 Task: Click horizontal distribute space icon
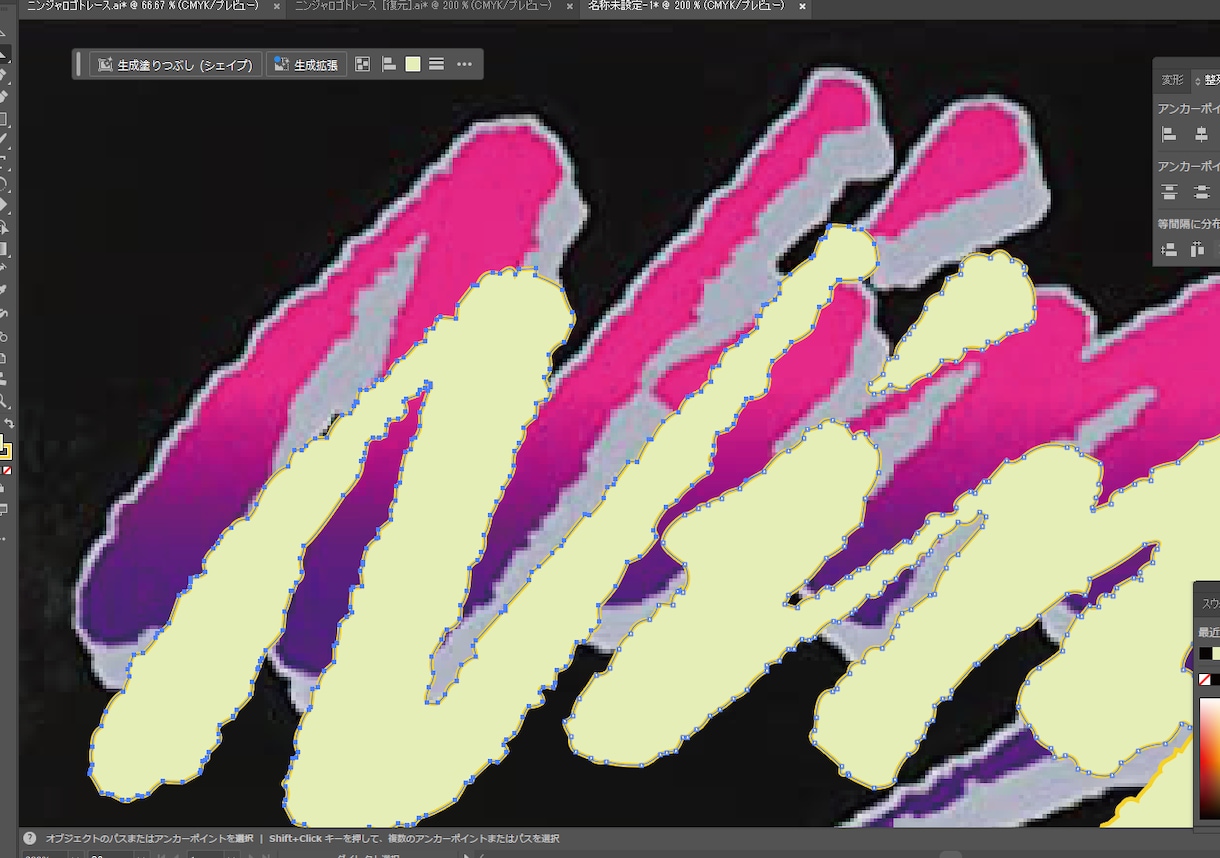point(1199,250)
